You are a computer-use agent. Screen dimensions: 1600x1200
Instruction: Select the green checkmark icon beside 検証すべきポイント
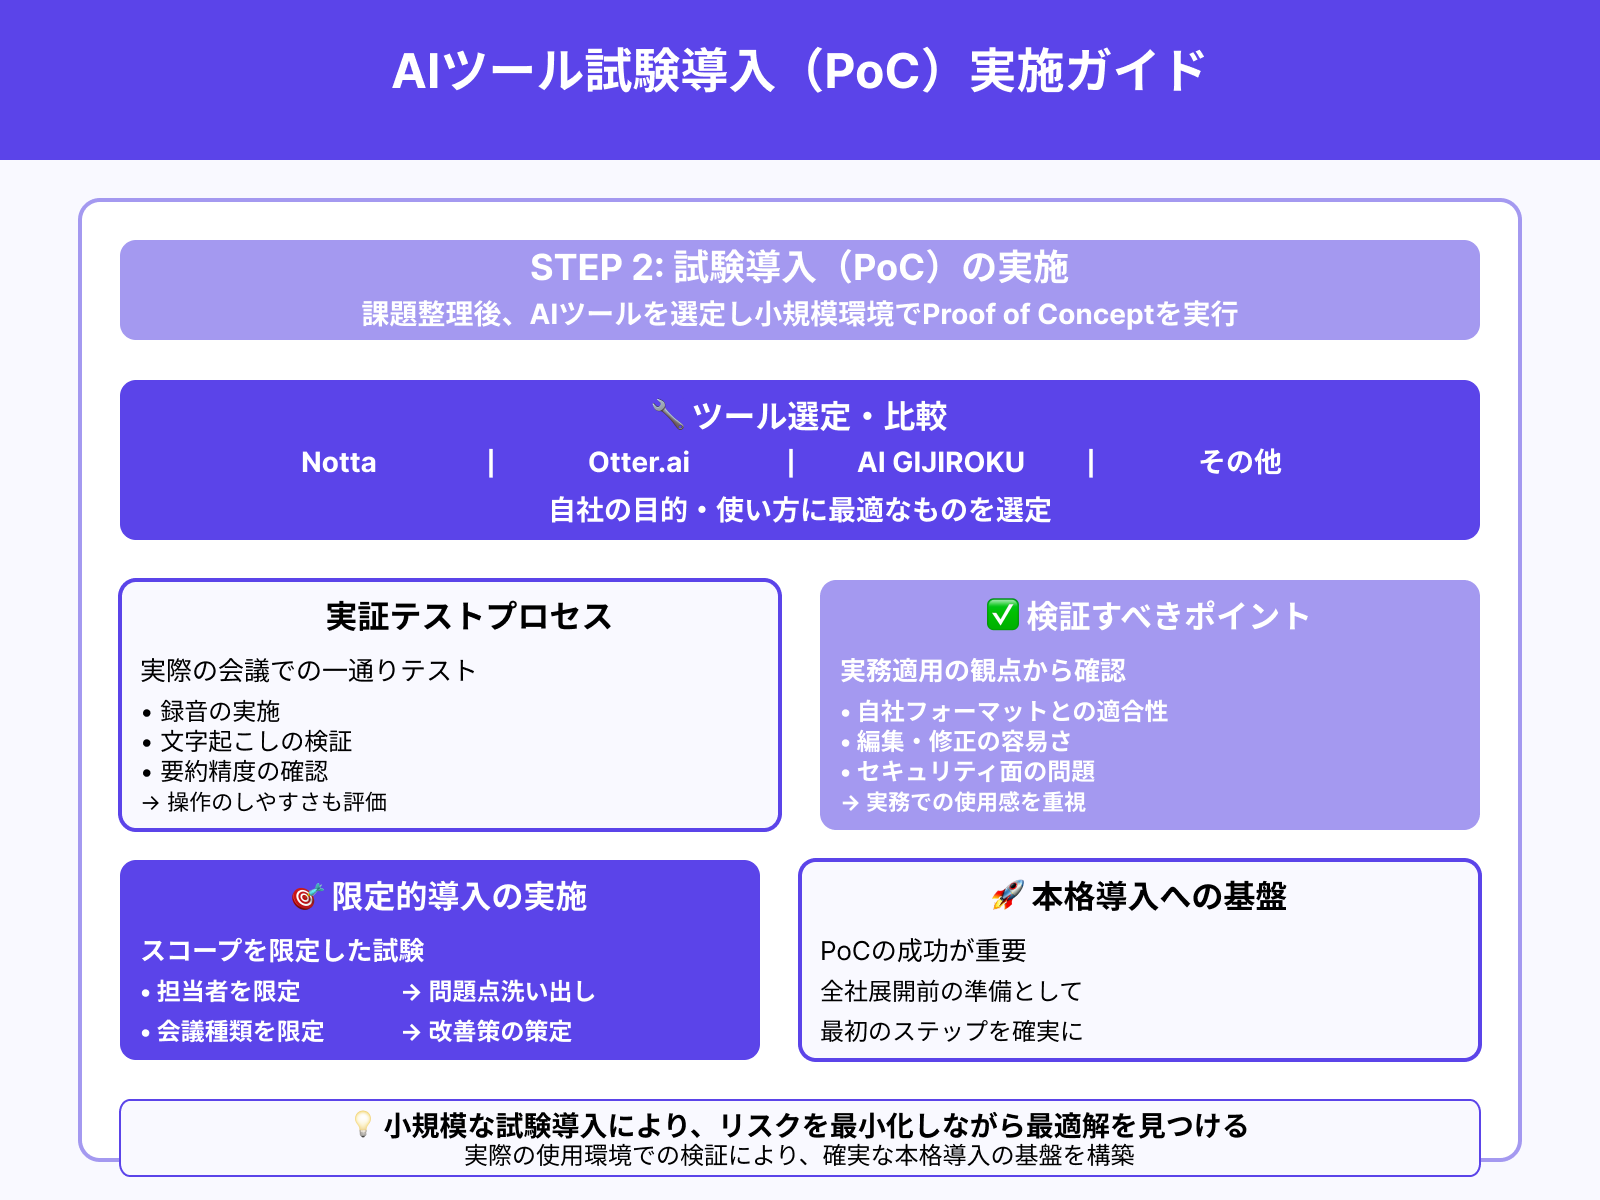tap(1001, 616)
